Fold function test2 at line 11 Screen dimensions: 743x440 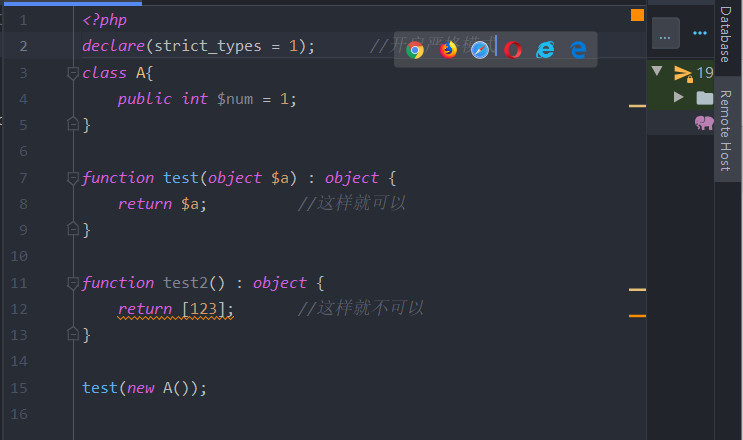coord(73,283)
